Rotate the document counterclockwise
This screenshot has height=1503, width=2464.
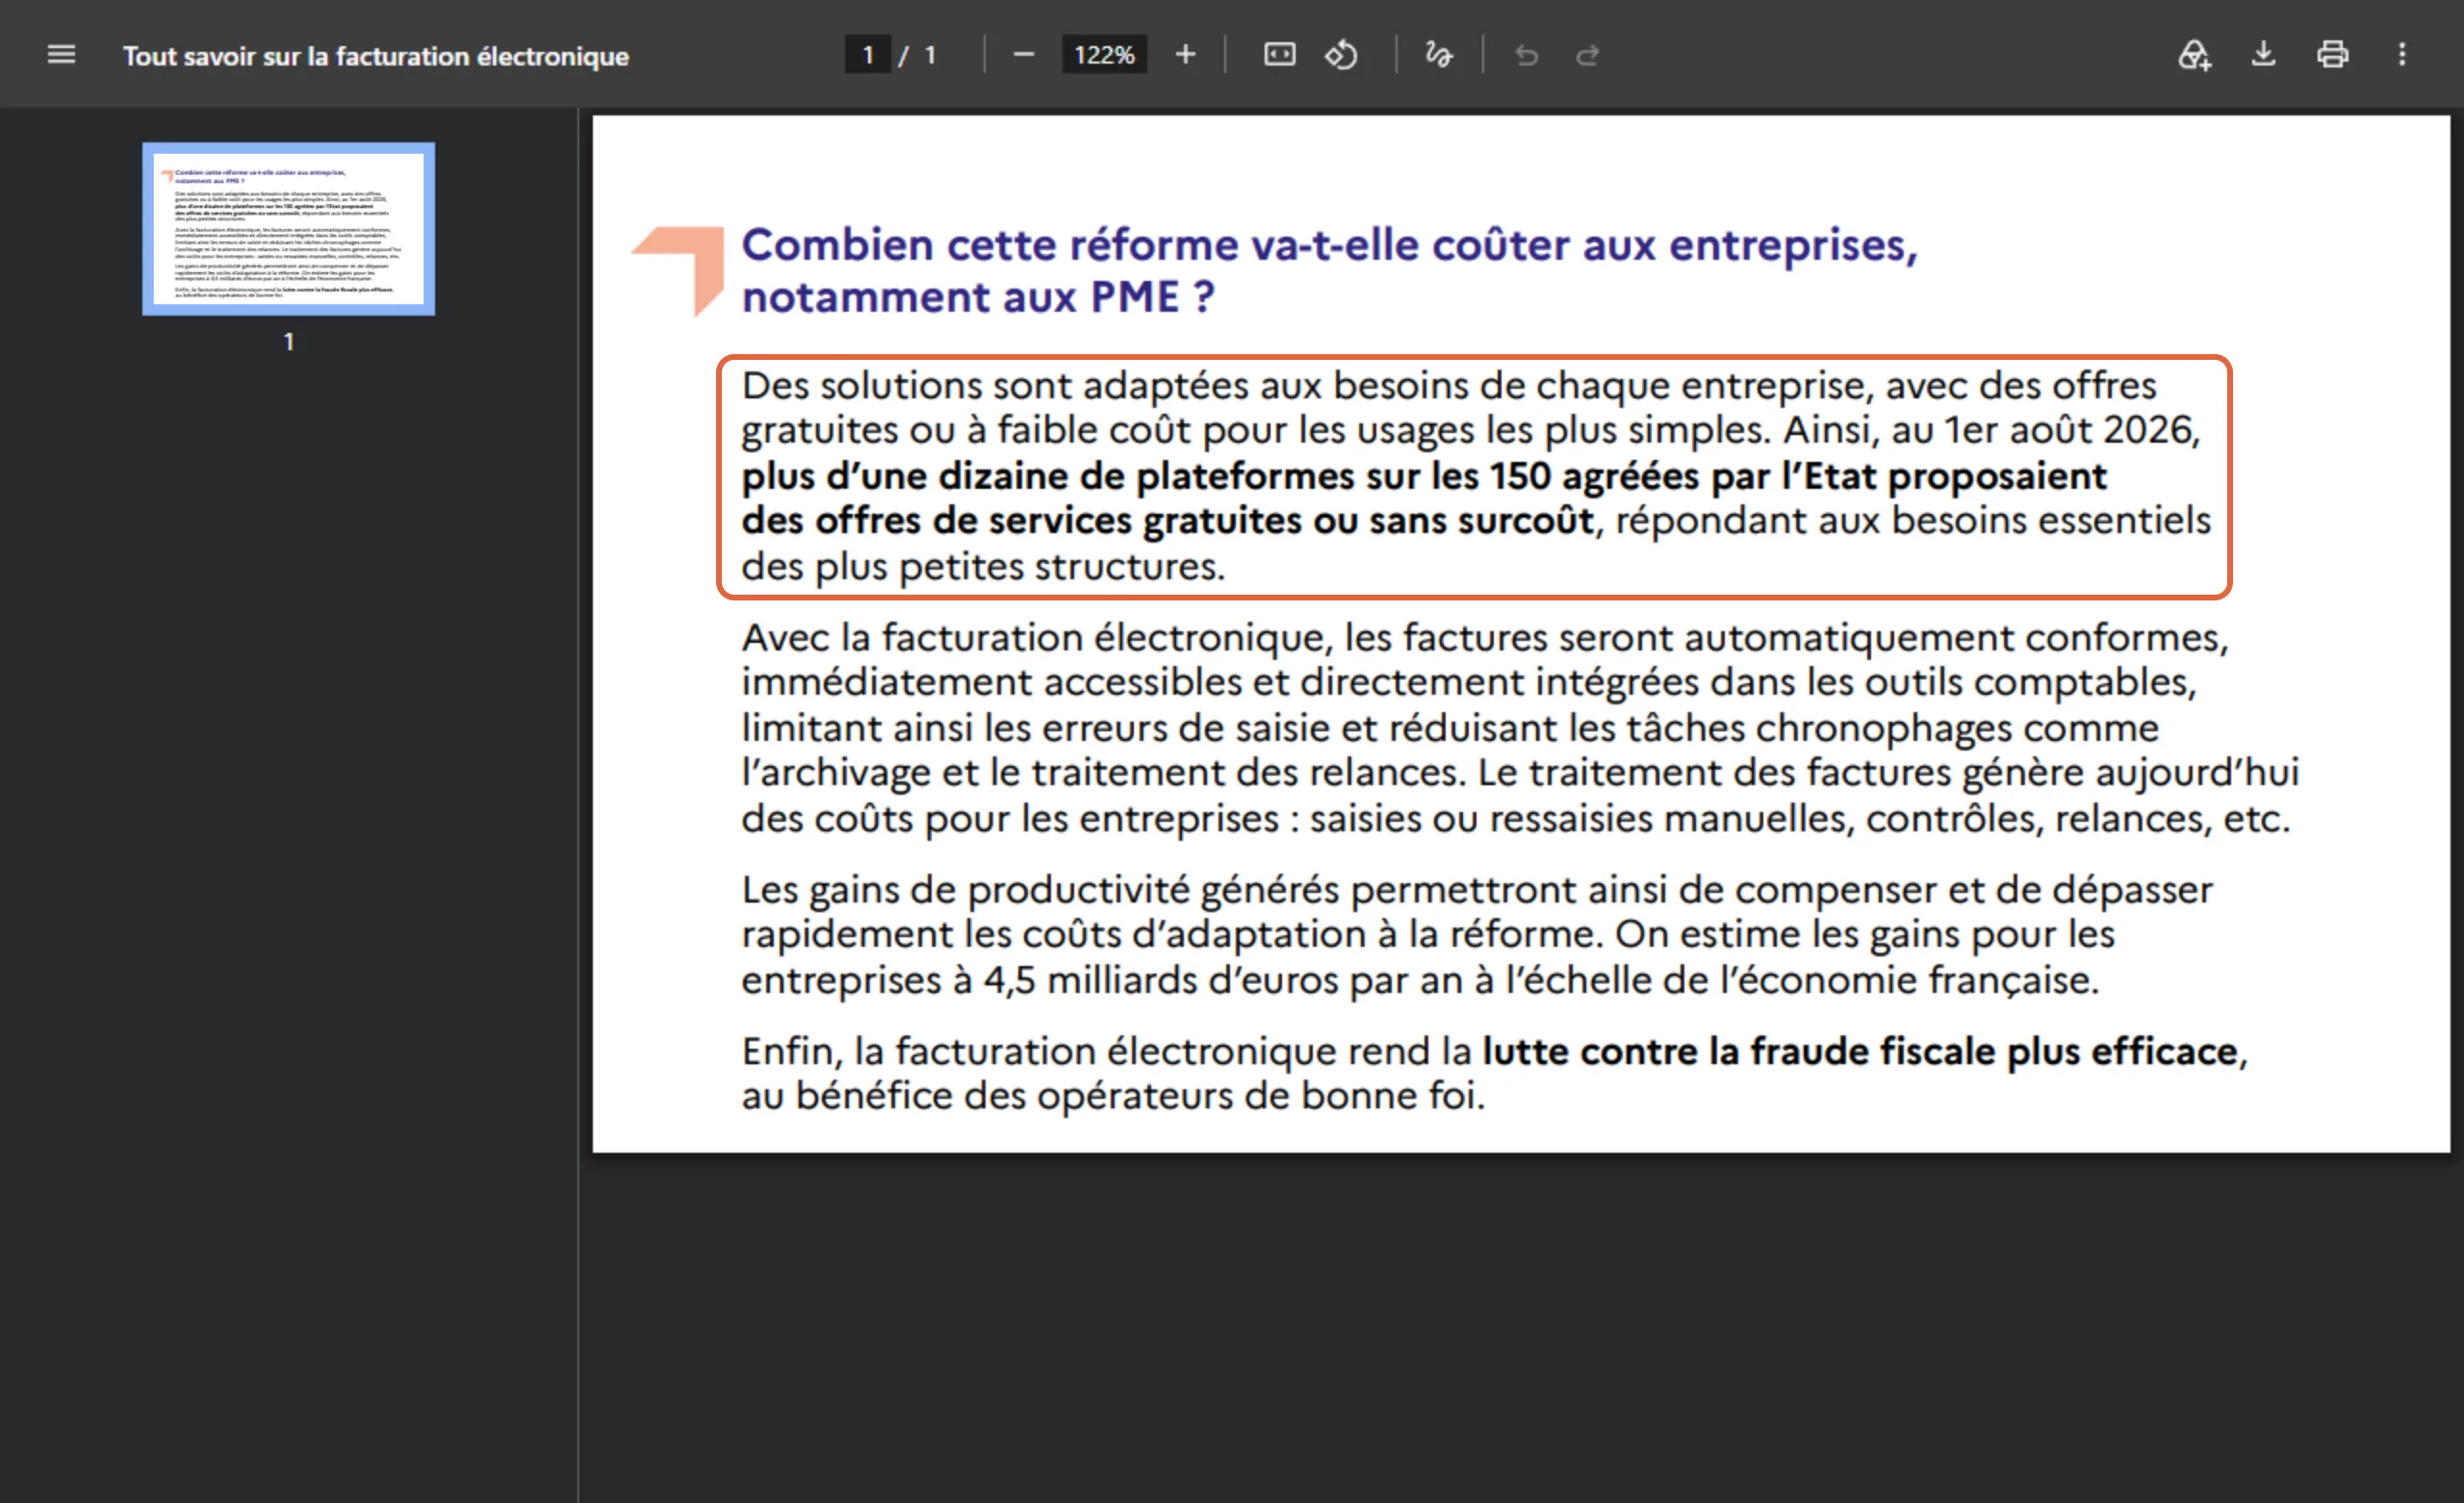click(x=1342, y=54)
